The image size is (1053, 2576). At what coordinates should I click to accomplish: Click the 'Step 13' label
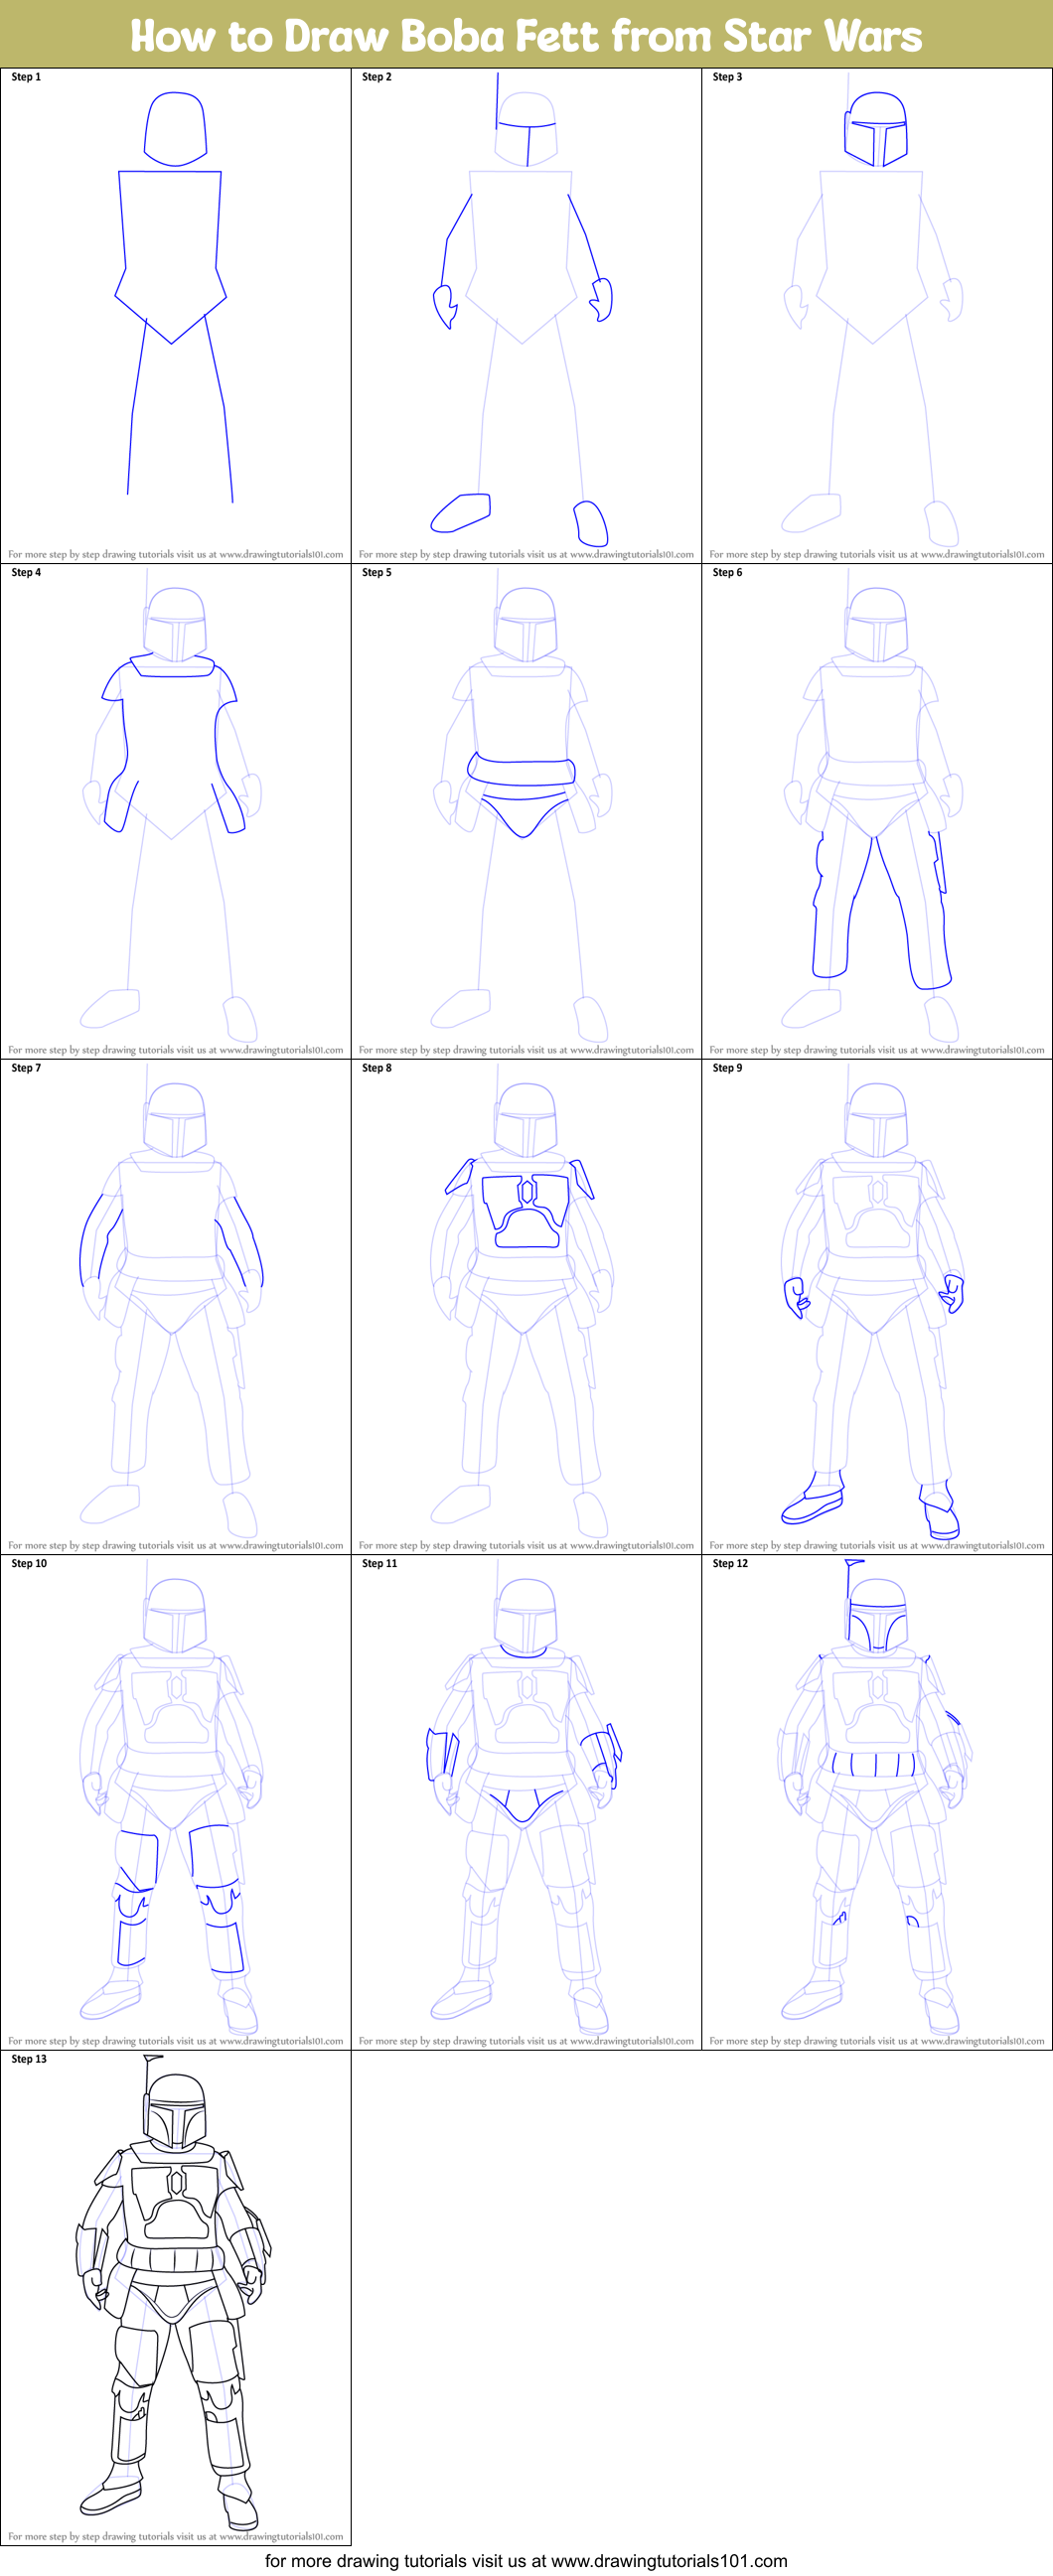29,2059
